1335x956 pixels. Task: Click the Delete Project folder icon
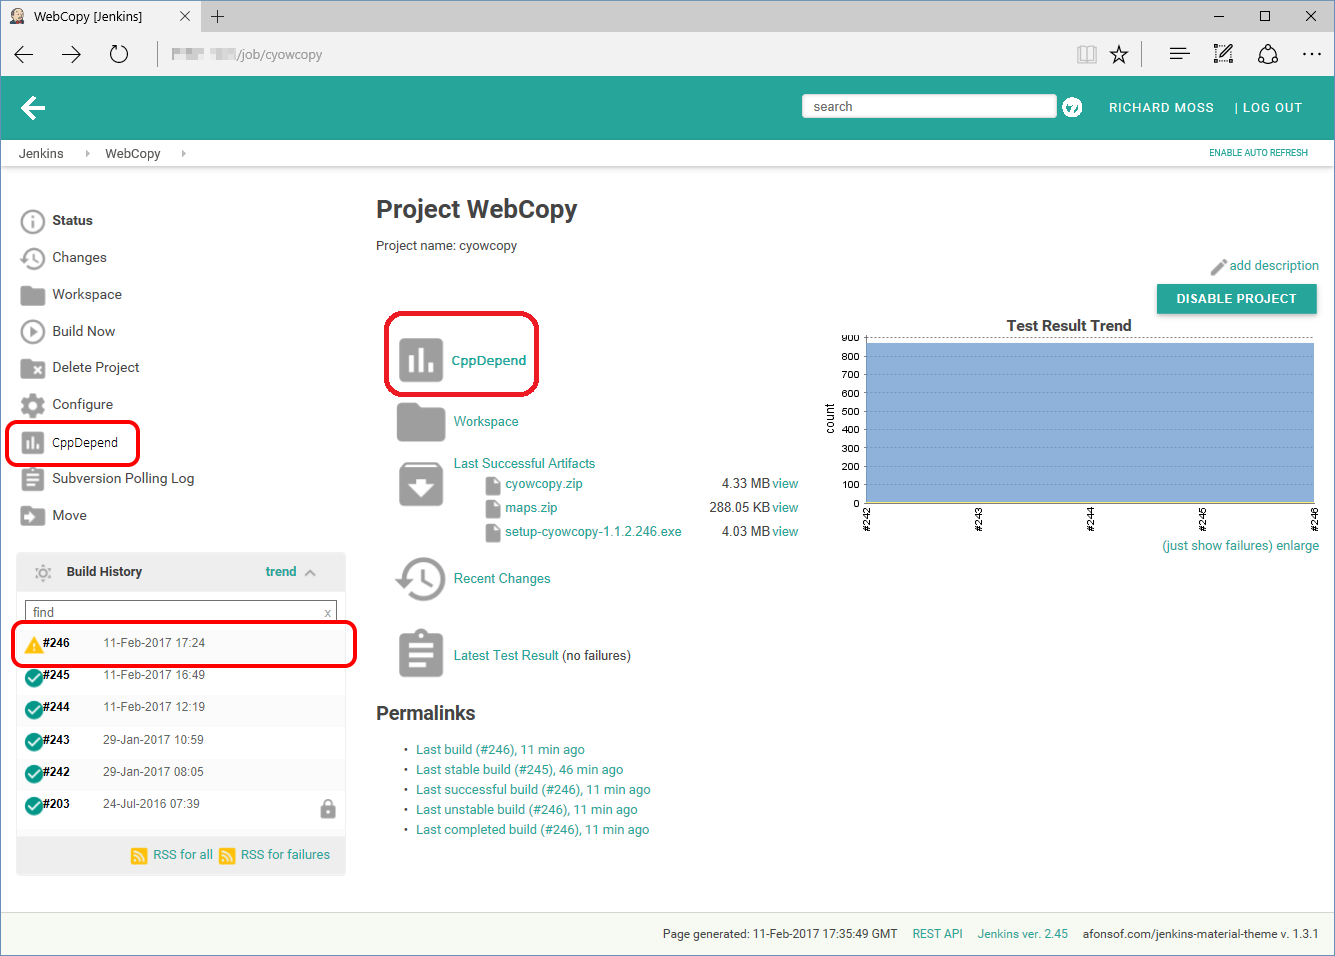click(33, 368)
